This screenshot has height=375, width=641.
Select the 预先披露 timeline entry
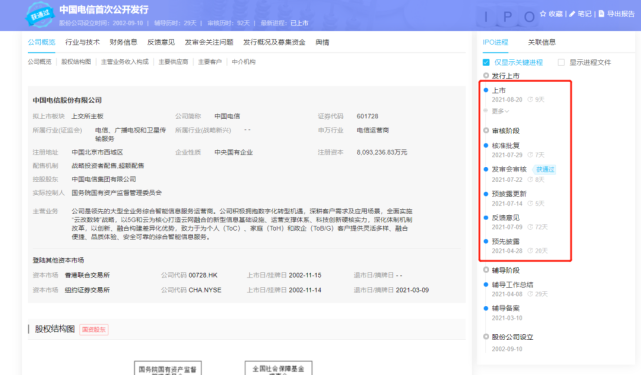(506, 241)
